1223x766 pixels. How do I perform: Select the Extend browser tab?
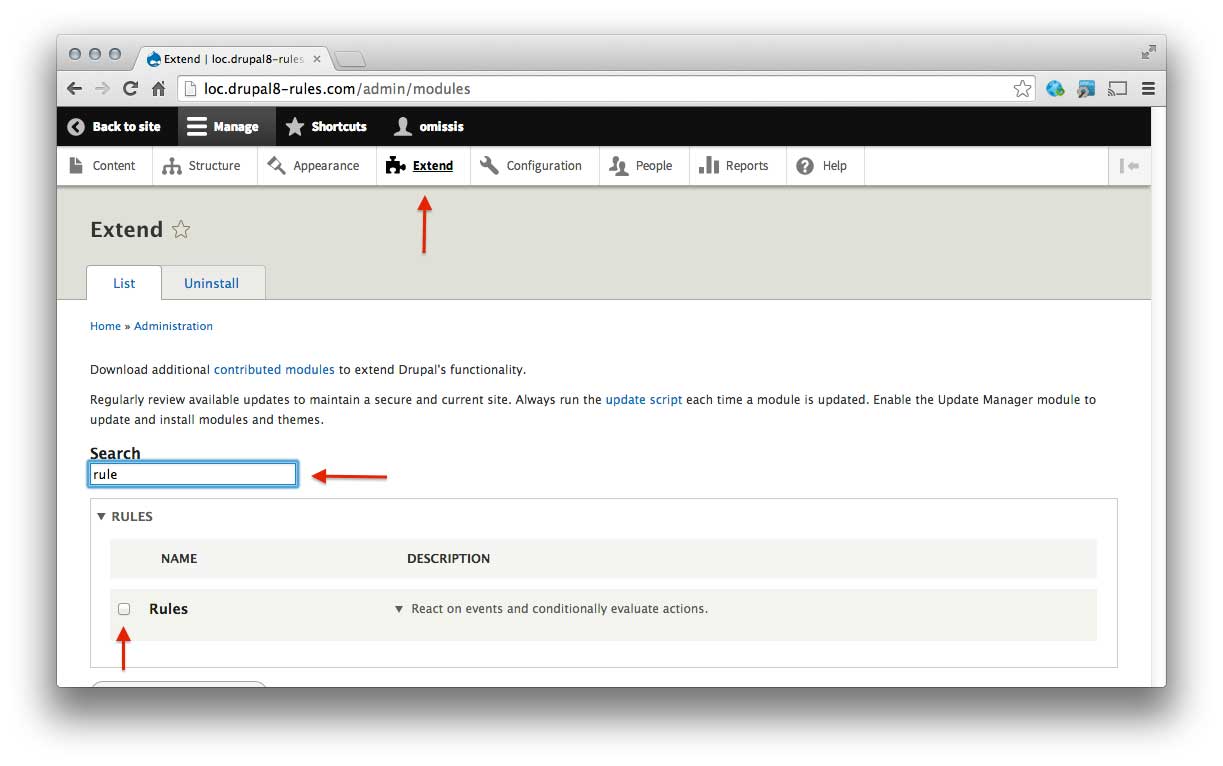(x=234, y=58)
